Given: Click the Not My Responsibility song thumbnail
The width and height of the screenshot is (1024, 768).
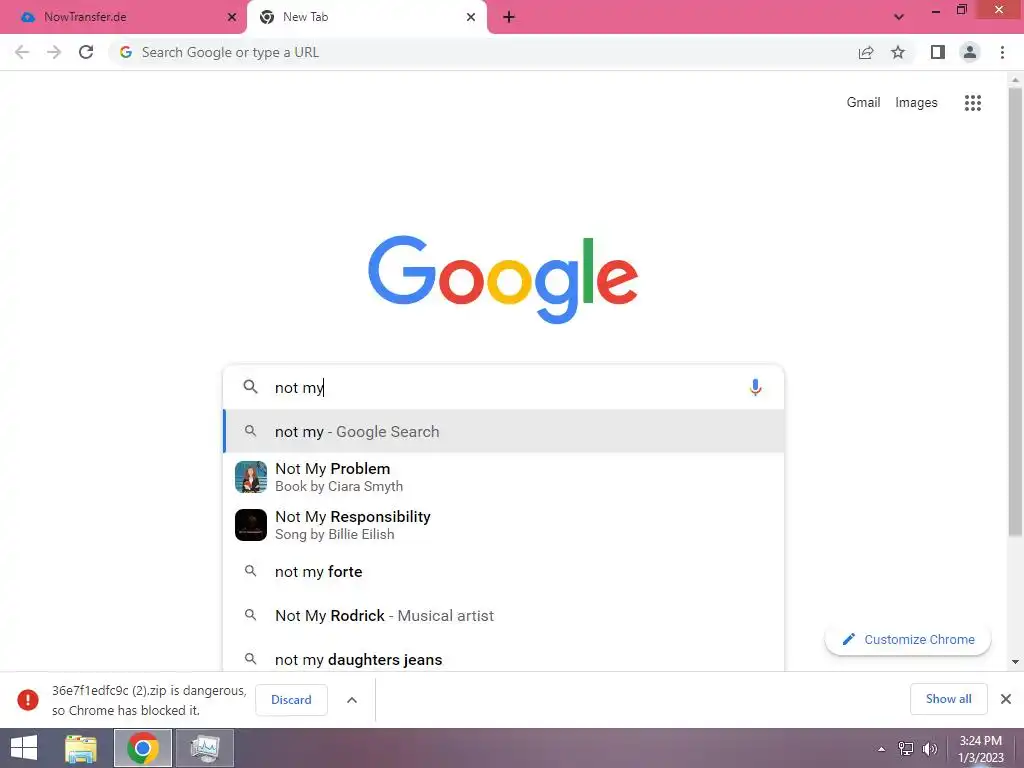Looking at the screenshot, I should [x=251, y=525].
